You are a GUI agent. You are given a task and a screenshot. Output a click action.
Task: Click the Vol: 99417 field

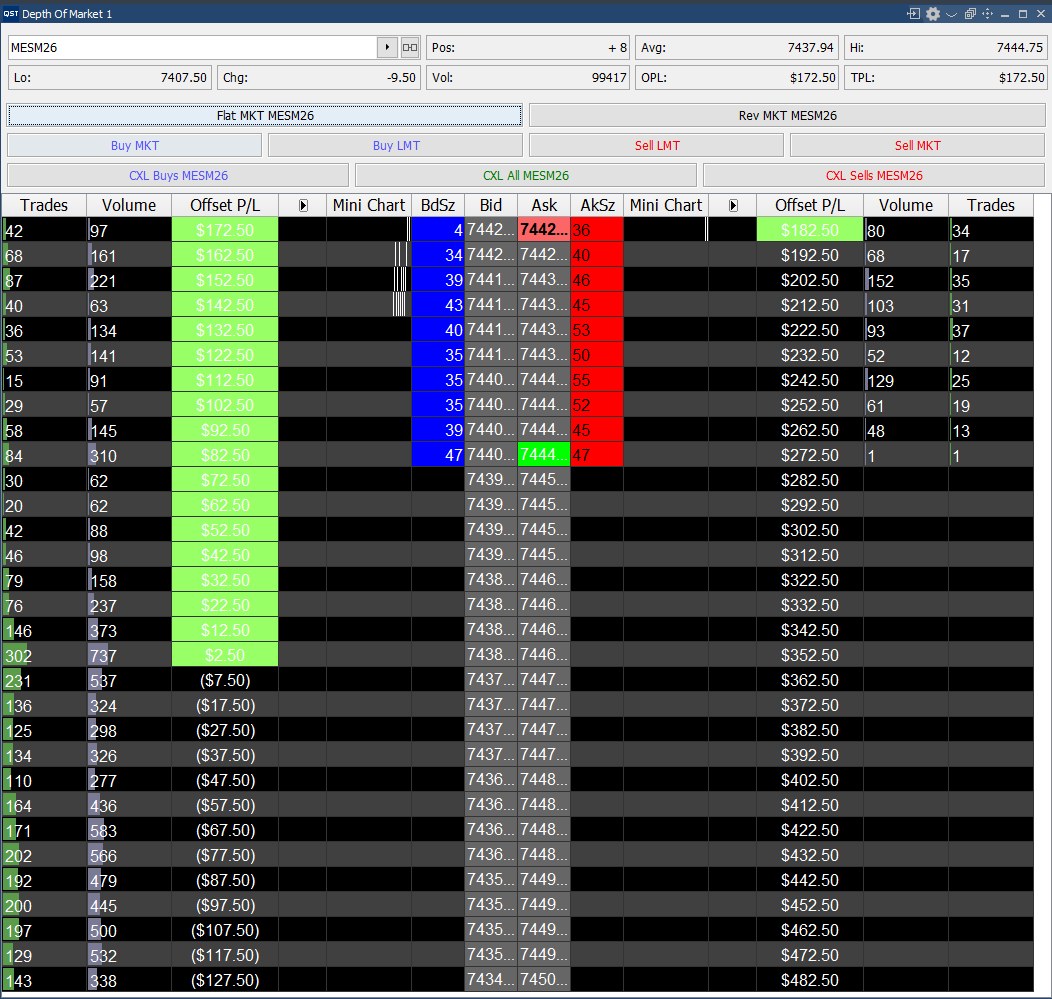528,78
